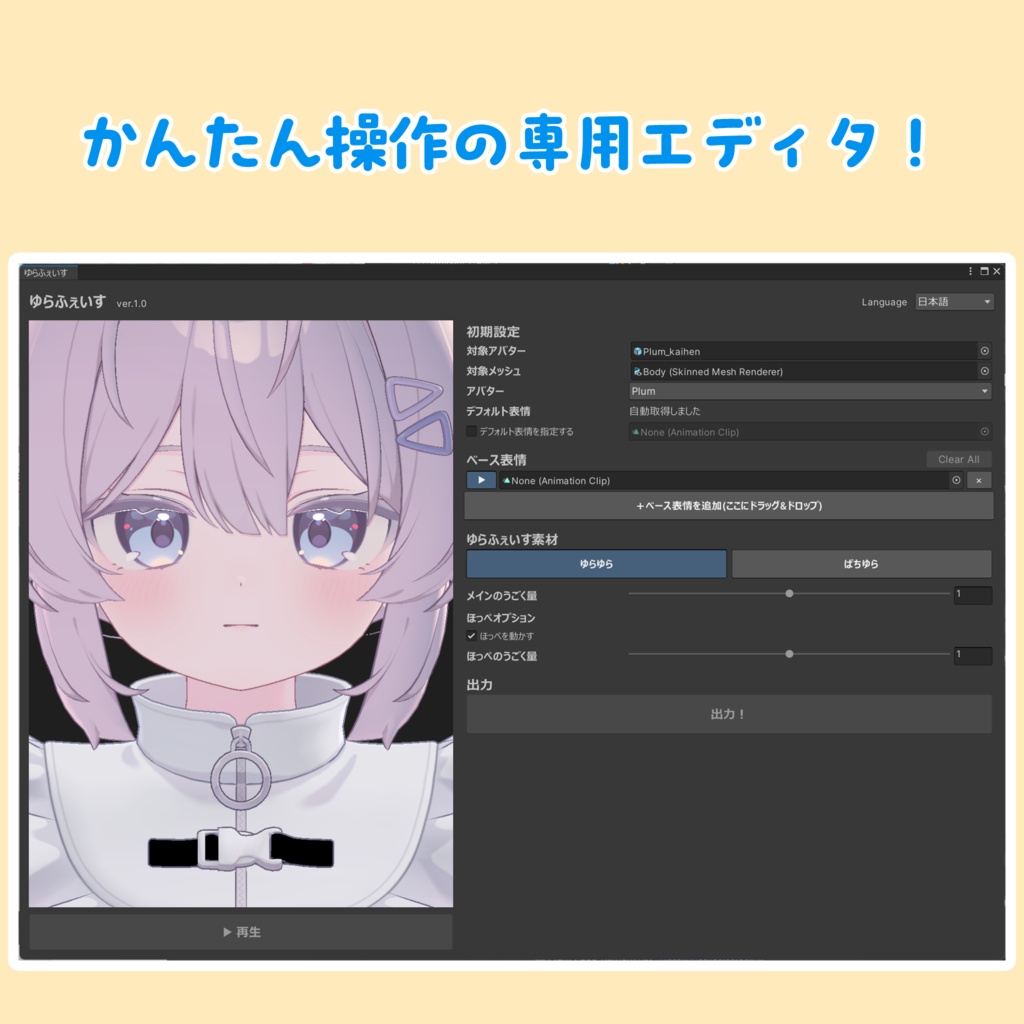Click メインのうごく量 slider handle

pyautogui.click(x=789, y=594)
